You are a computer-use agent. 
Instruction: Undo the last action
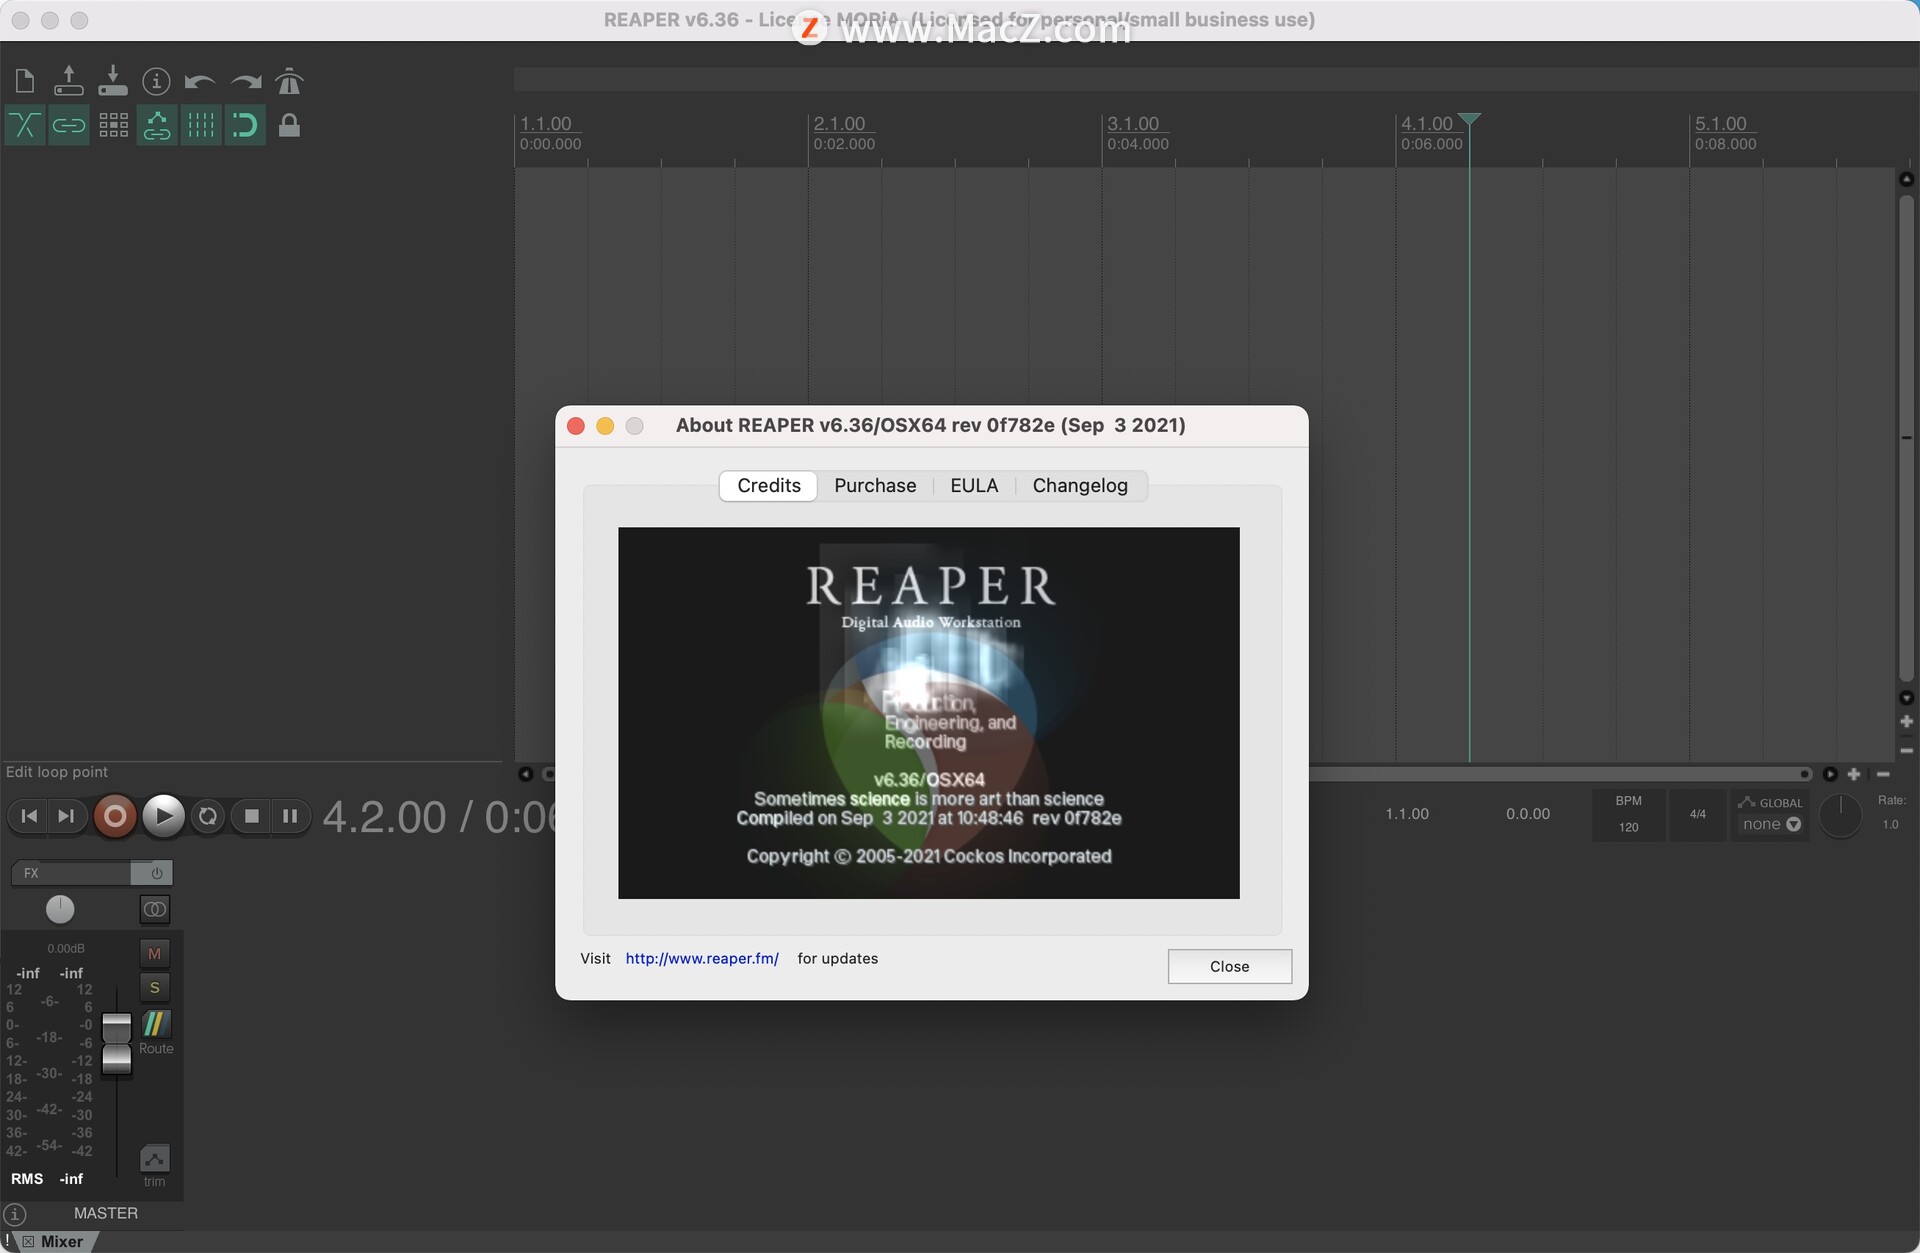pyautogui.click(x=200, y=81)
